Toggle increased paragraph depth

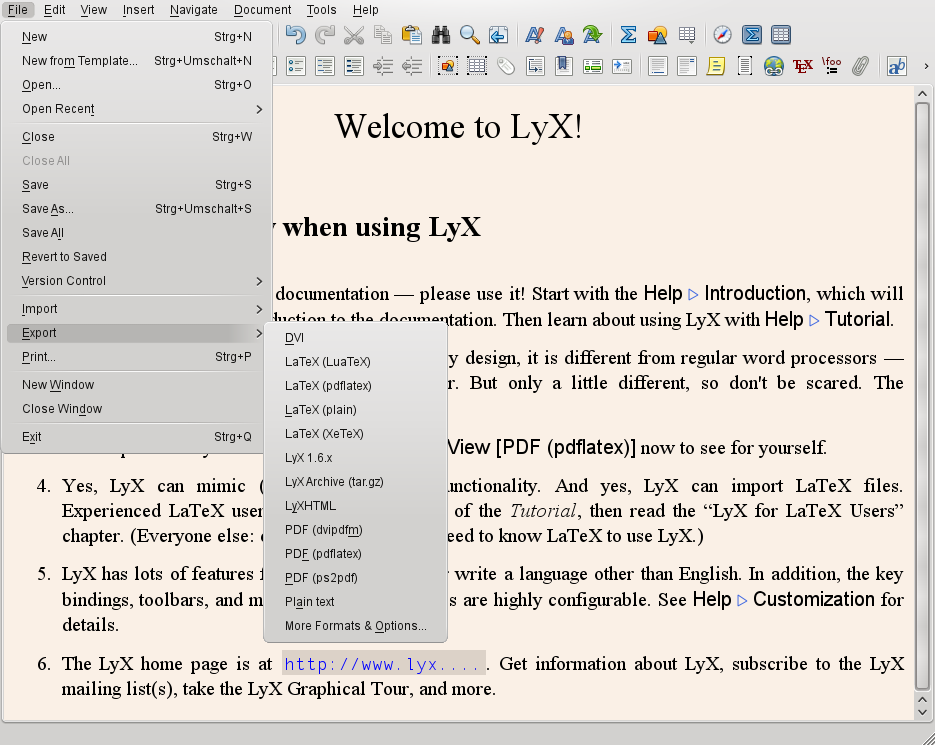[382, 66]
